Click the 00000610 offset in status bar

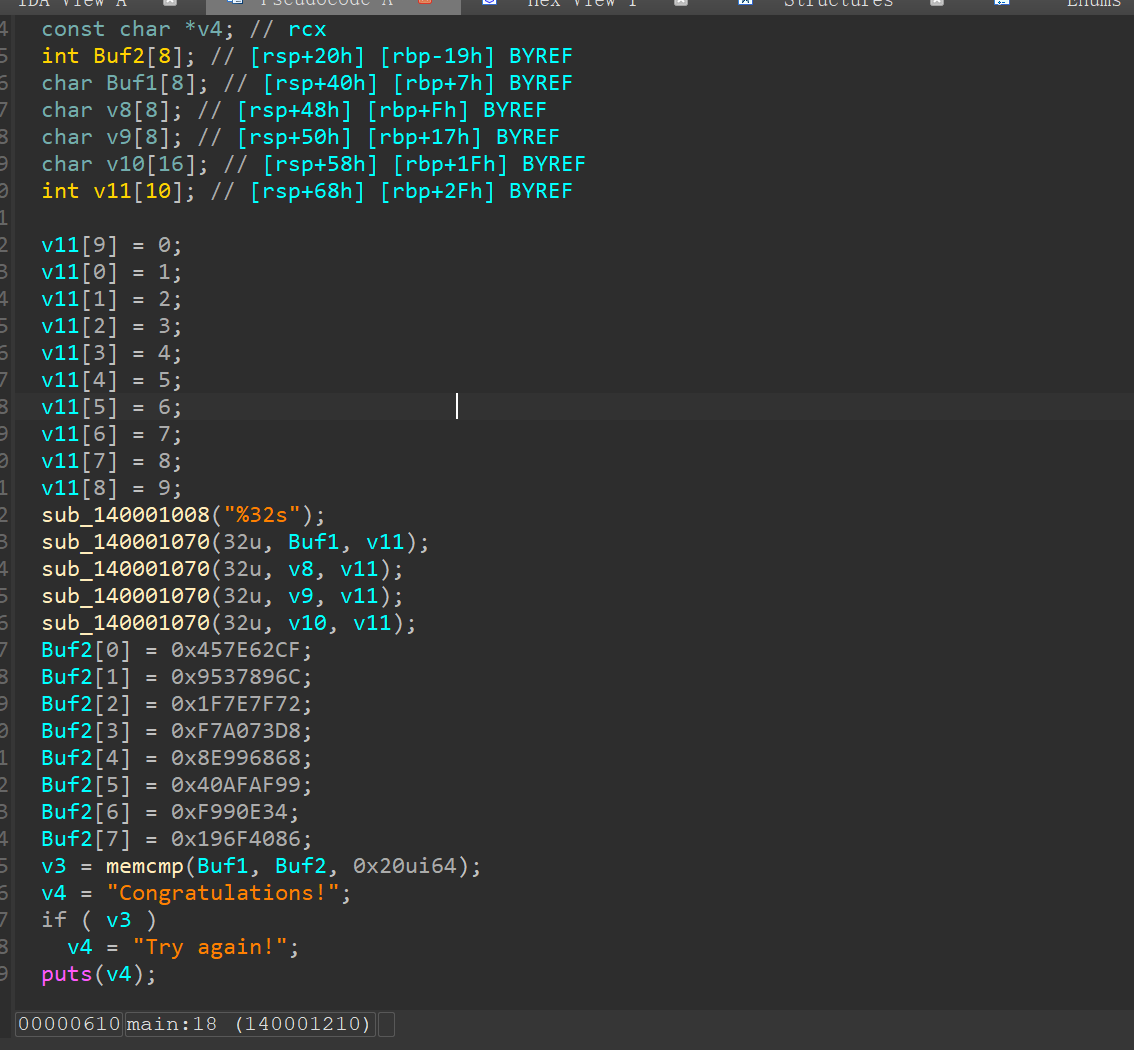pos(69,1024)
